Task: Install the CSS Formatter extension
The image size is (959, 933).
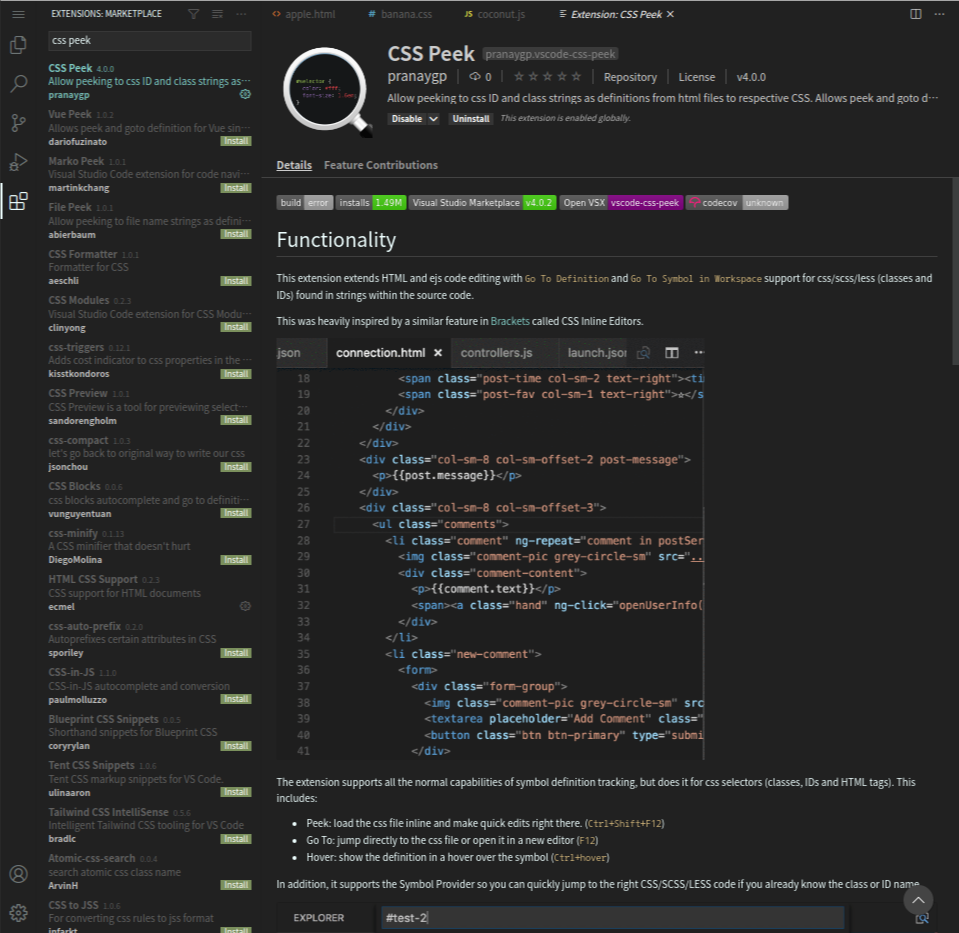Action: (x=235, y=281)
